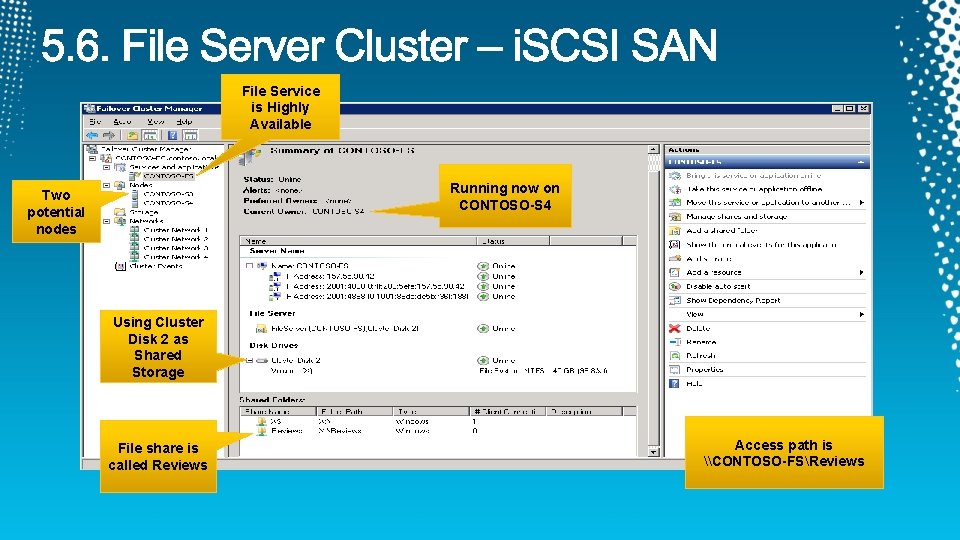Click the Storage folder icon in tree
This screenshot has width=960, height=540.
120,212
